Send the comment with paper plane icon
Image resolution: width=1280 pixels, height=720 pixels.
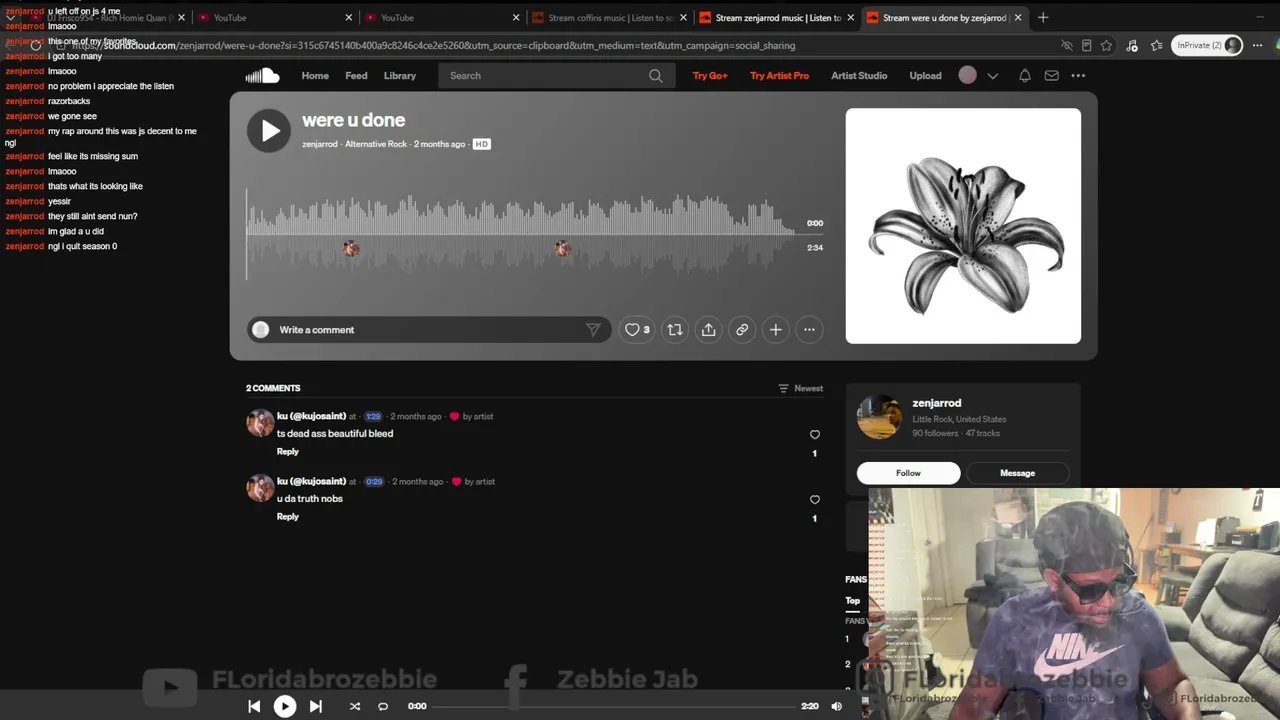(x=593, y=330)
